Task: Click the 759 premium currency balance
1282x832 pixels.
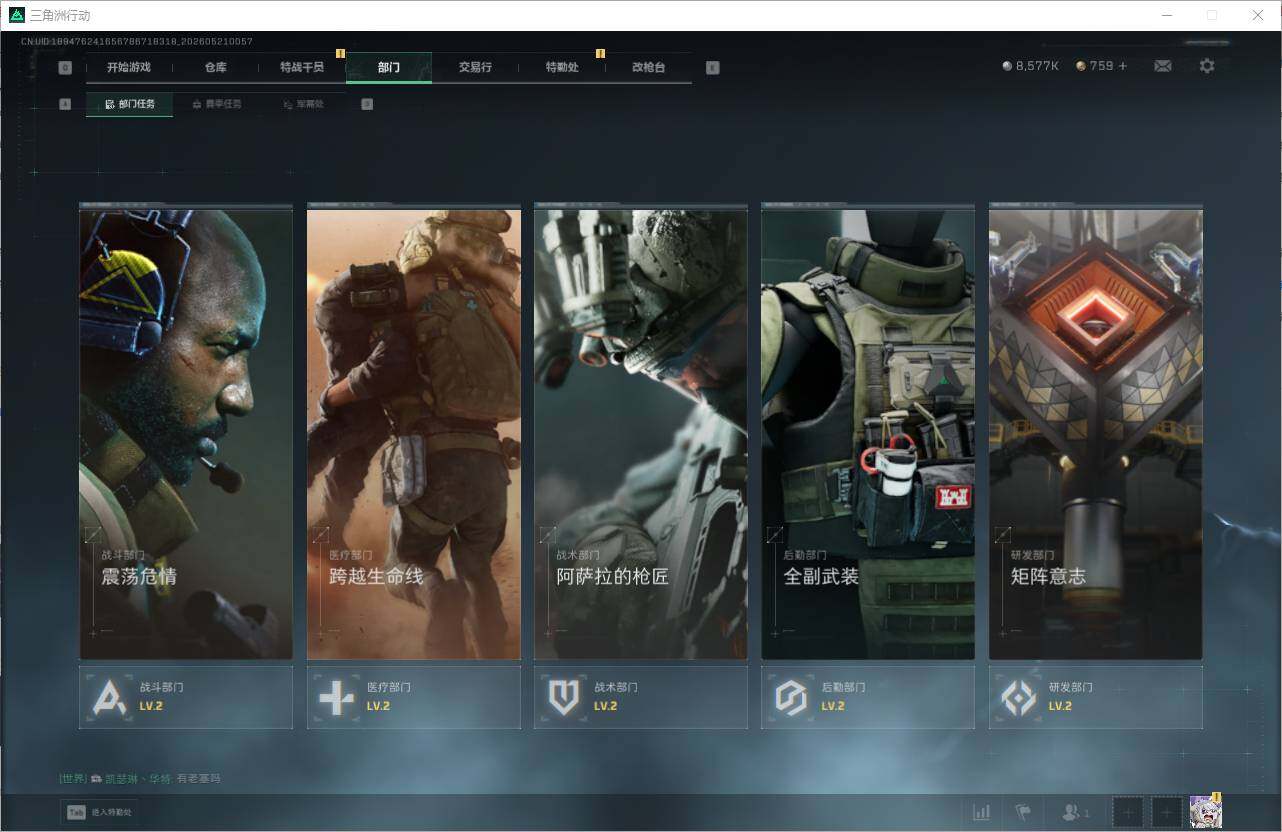Action: (1101, 66)
